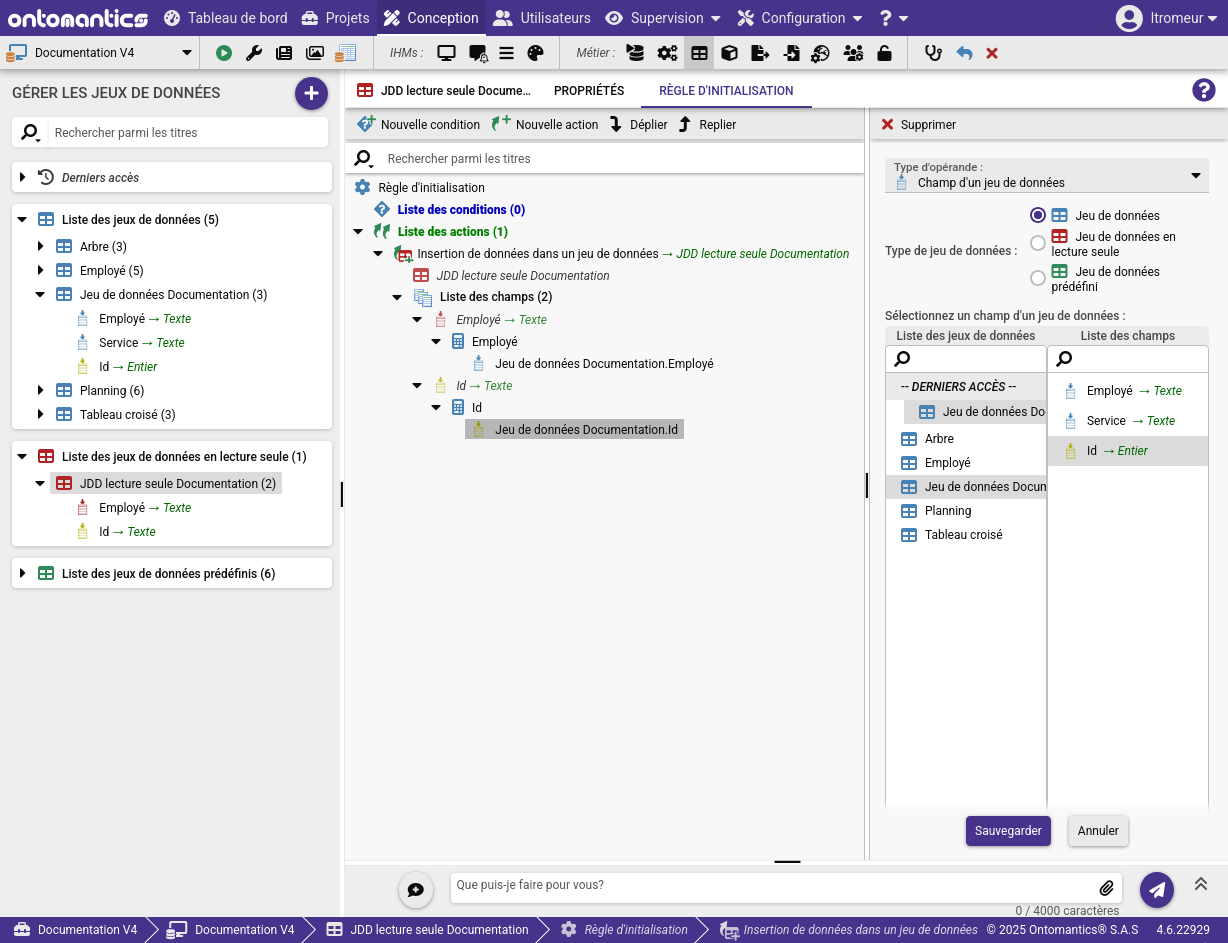Click the Déplier button
The height and width of the screenshot is (943, 1228).
pyautogui.click(x=639, y=125)
